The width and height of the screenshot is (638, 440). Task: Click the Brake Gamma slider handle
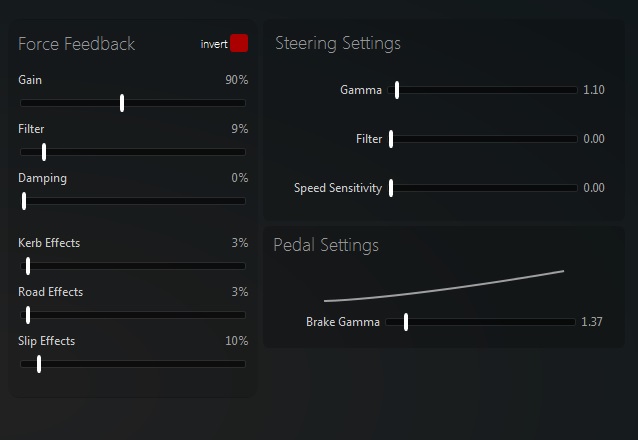tap(406, 322)
